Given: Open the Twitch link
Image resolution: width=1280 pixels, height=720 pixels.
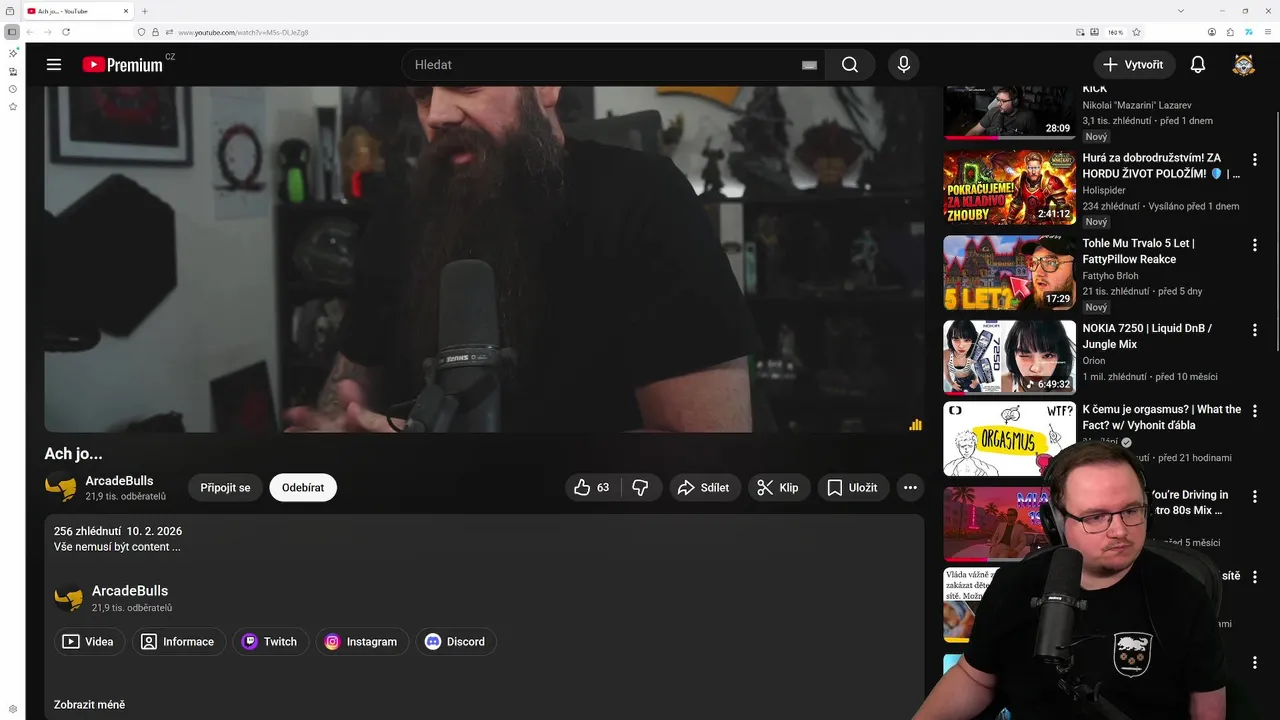Looking at the screenshot, I should tap(270, 642).
